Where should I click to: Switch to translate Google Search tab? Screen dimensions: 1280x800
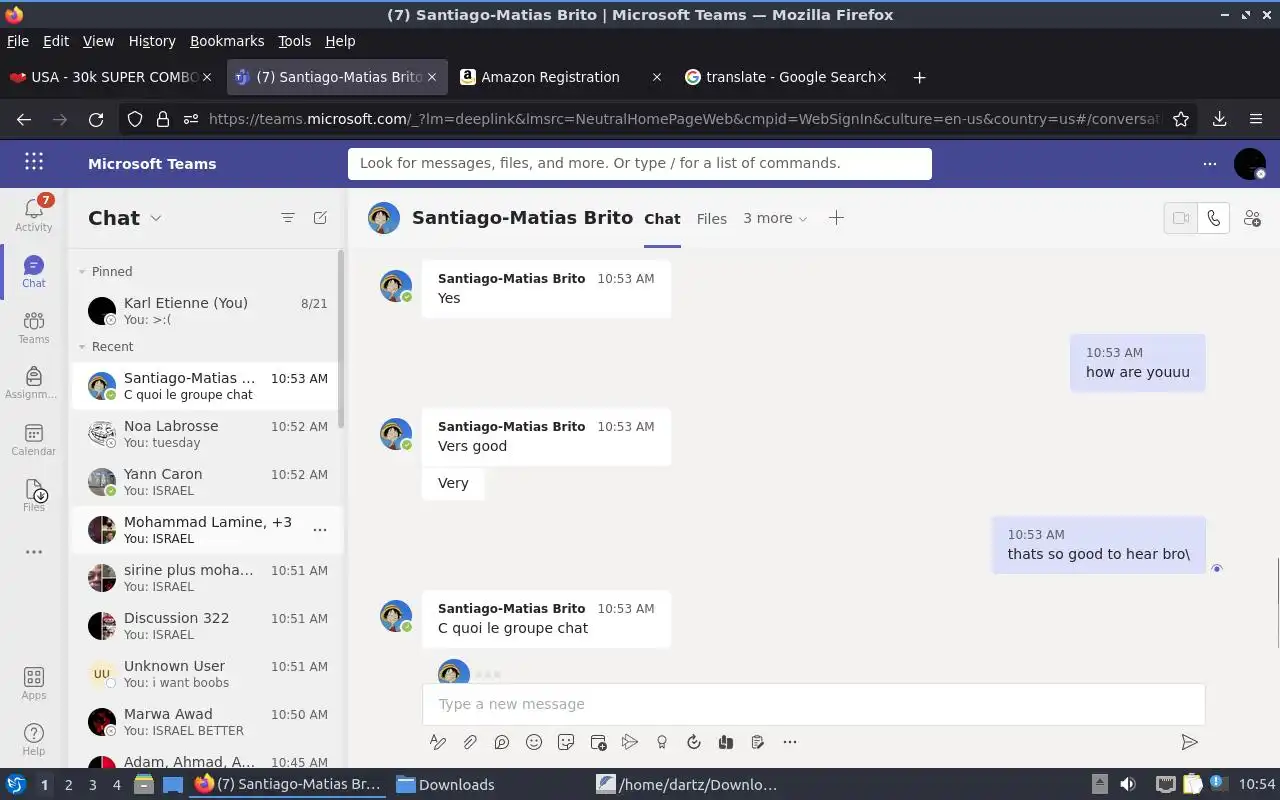(785, 77)
